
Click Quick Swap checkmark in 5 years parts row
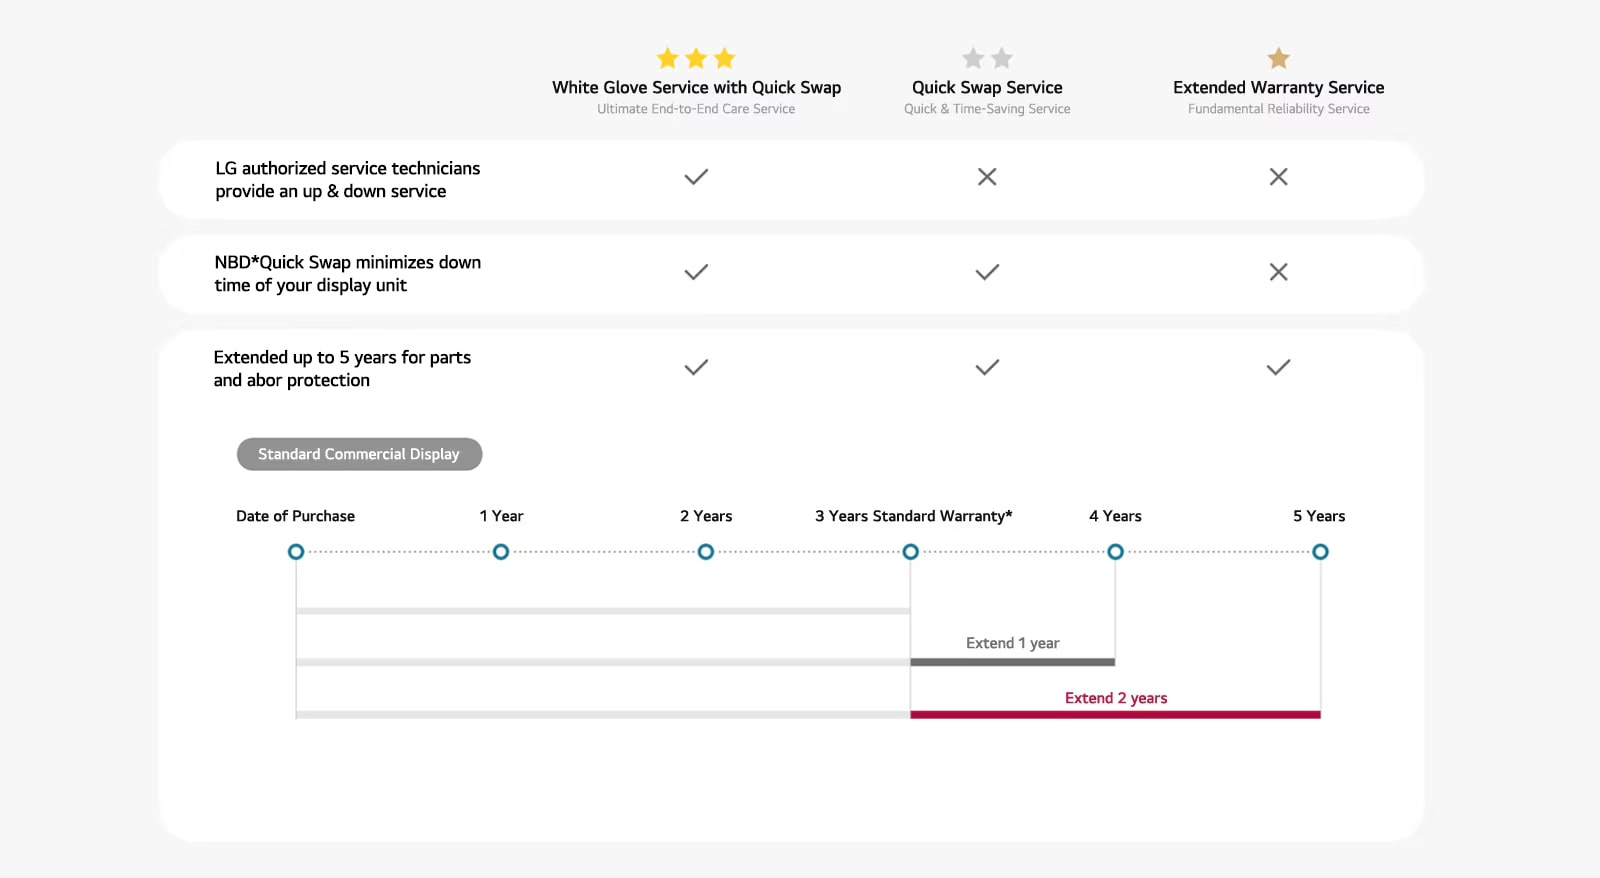987,367
